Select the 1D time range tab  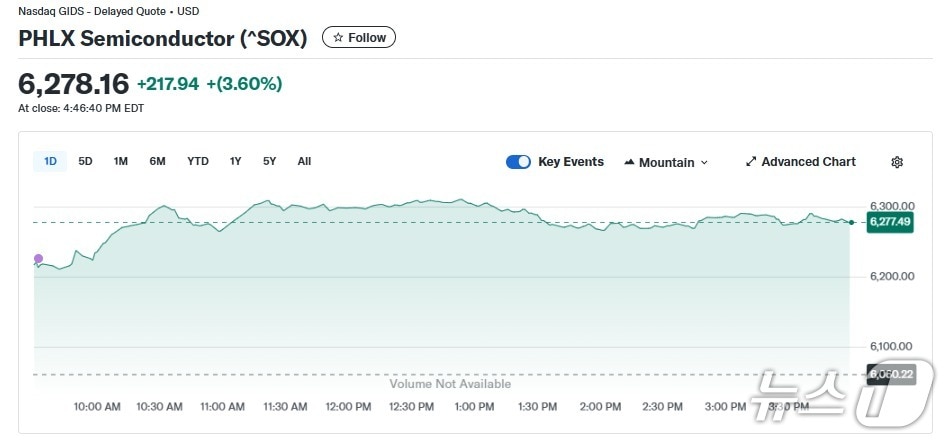[50, 161]
